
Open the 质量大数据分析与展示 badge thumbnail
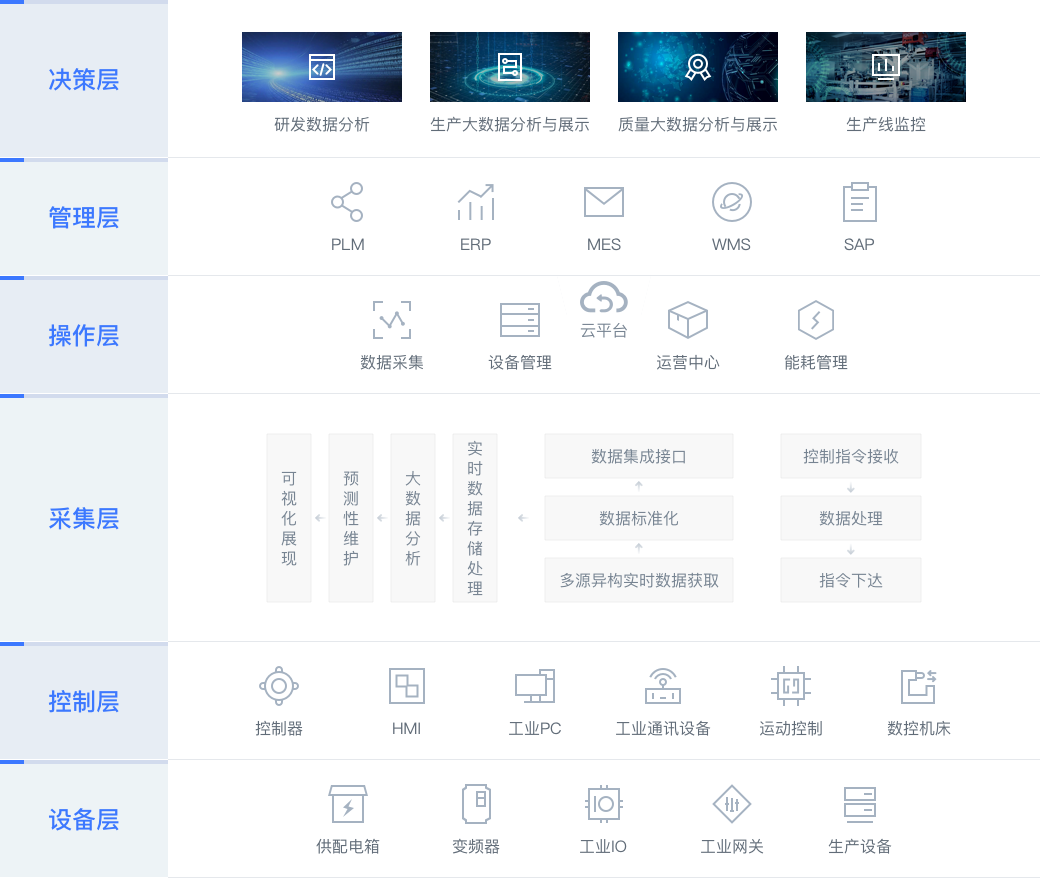[698, 67]
